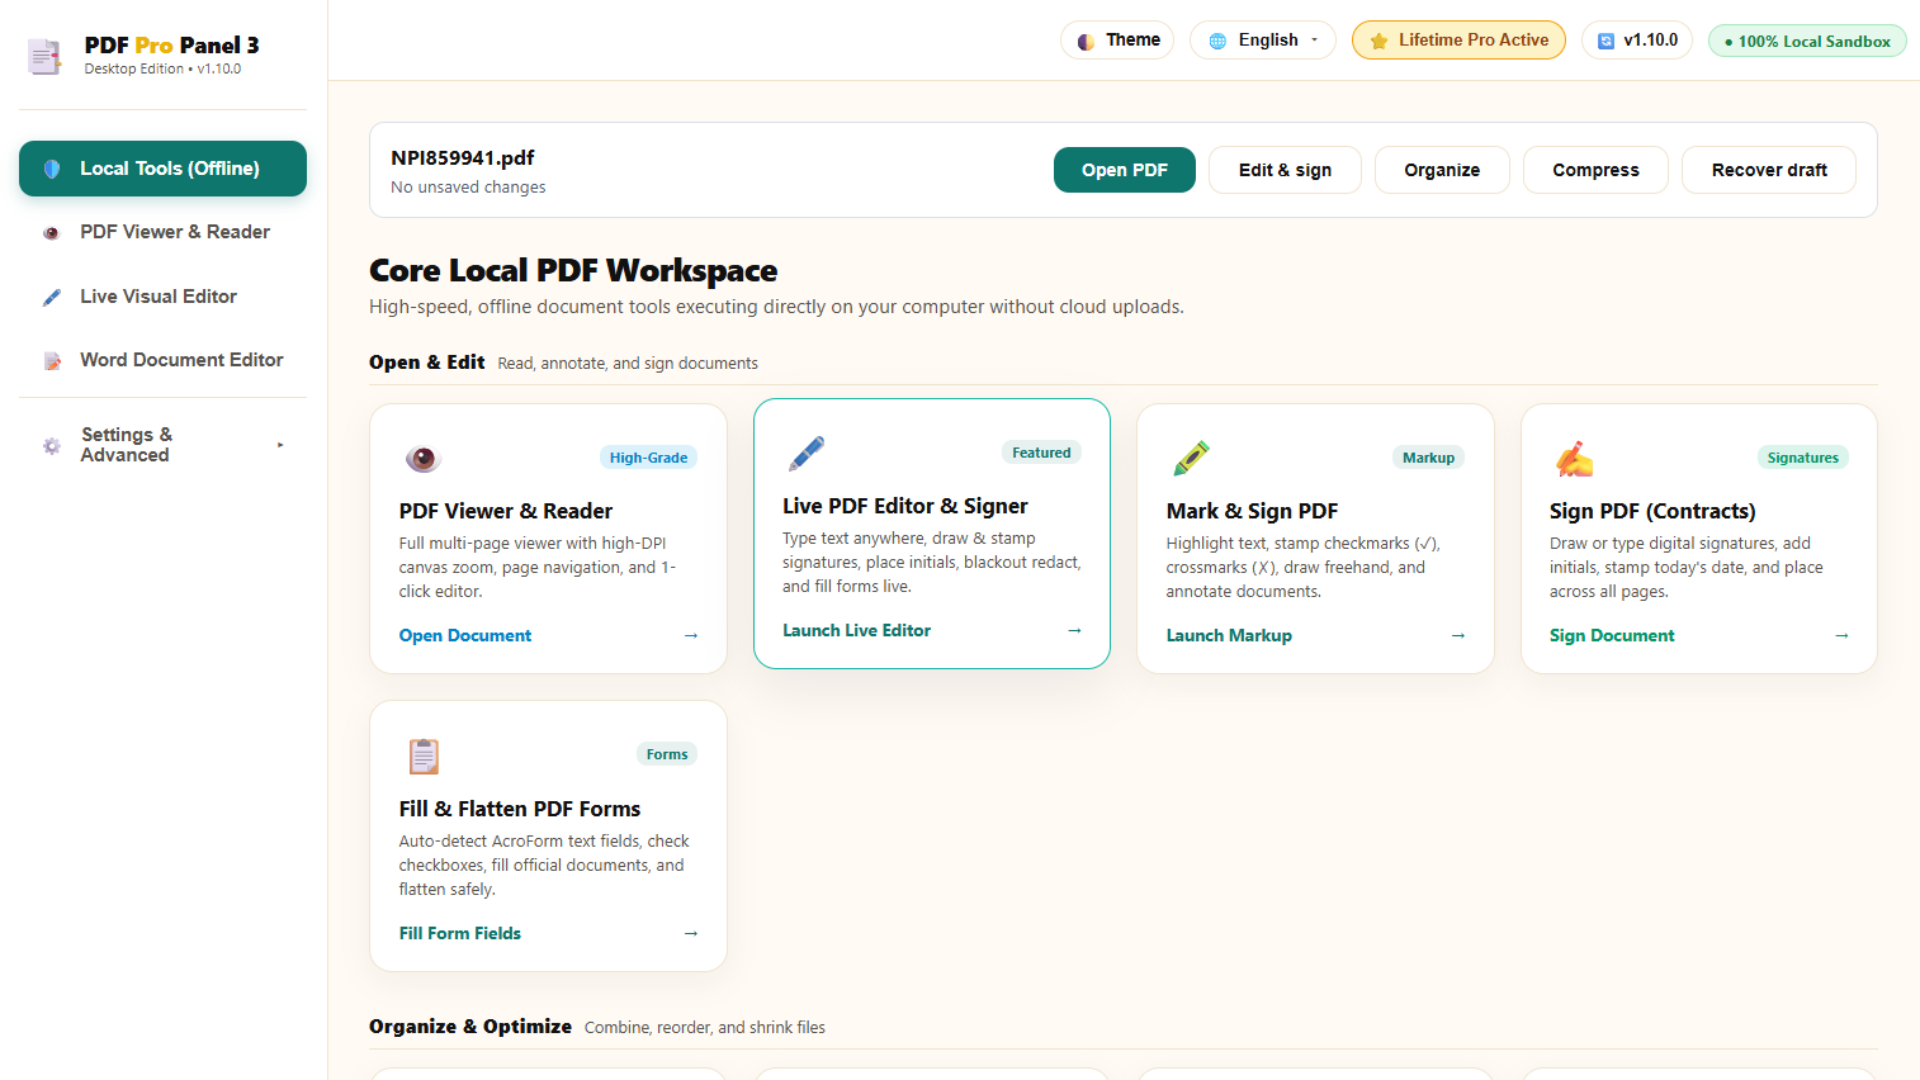Click the PDF Pro Panel logo icon
The image size is (1920, 1080).
coord(43,56)
